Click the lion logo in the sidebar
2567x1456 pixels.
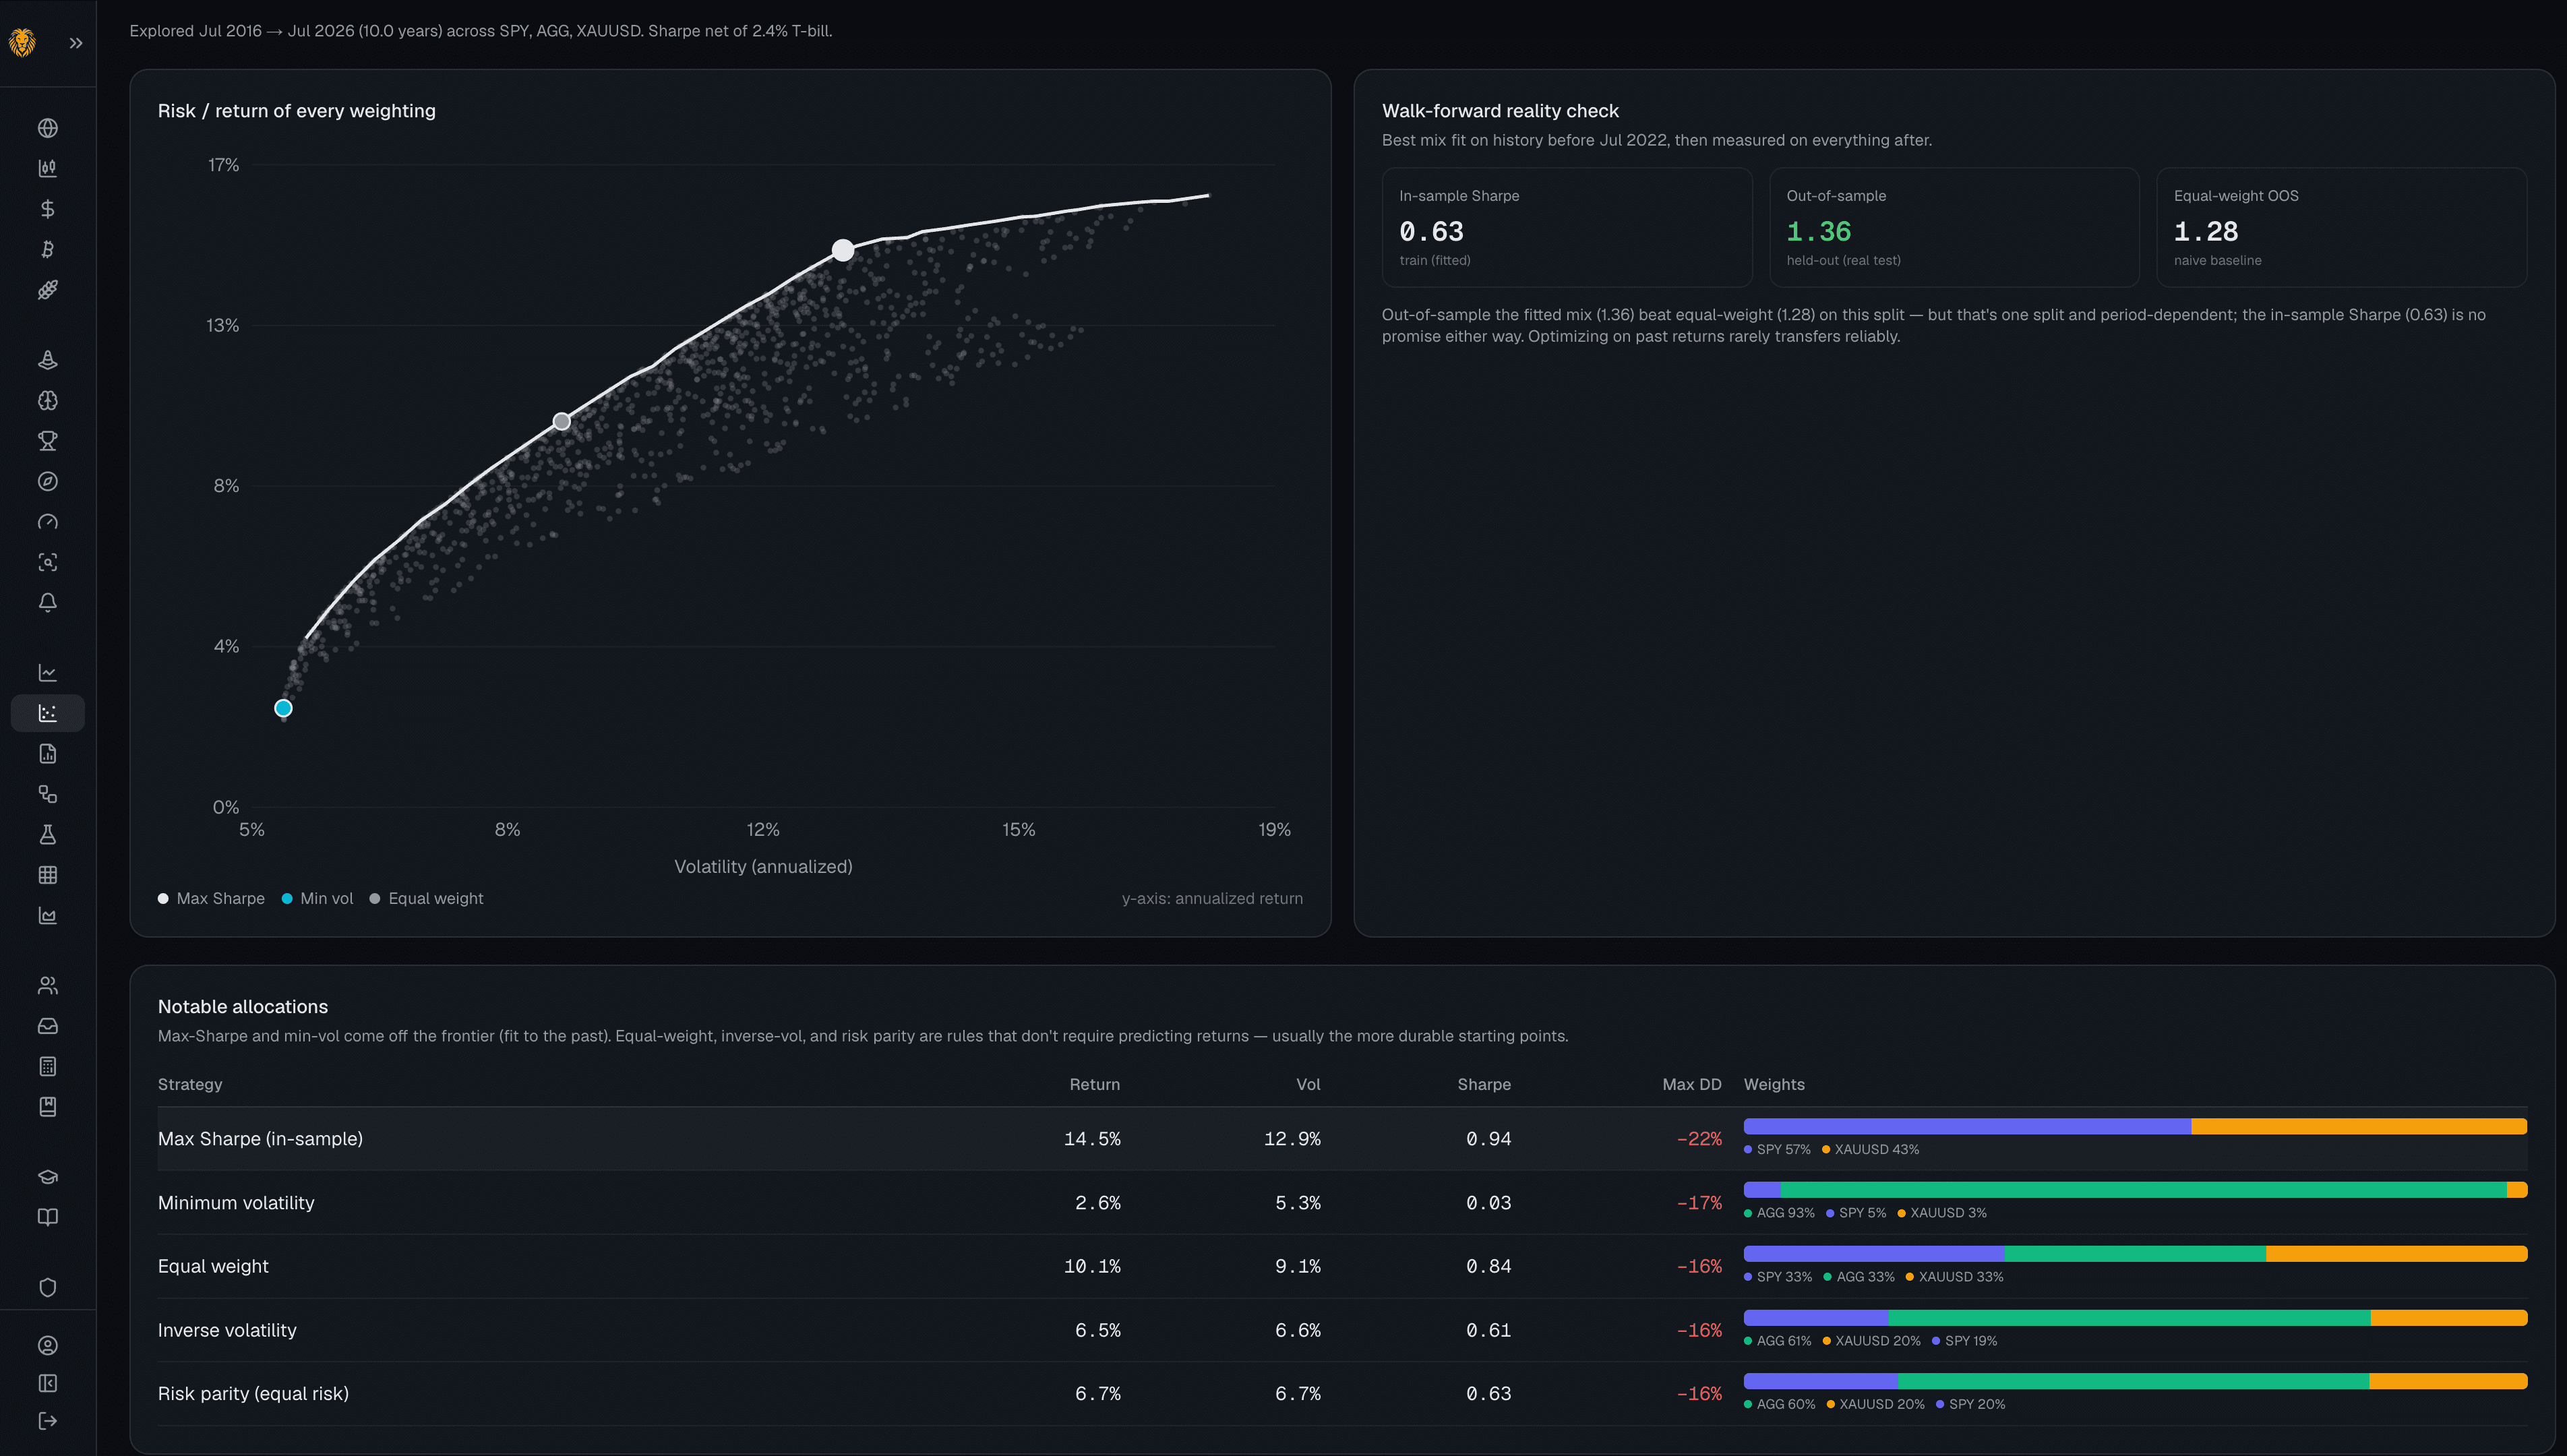22,43
